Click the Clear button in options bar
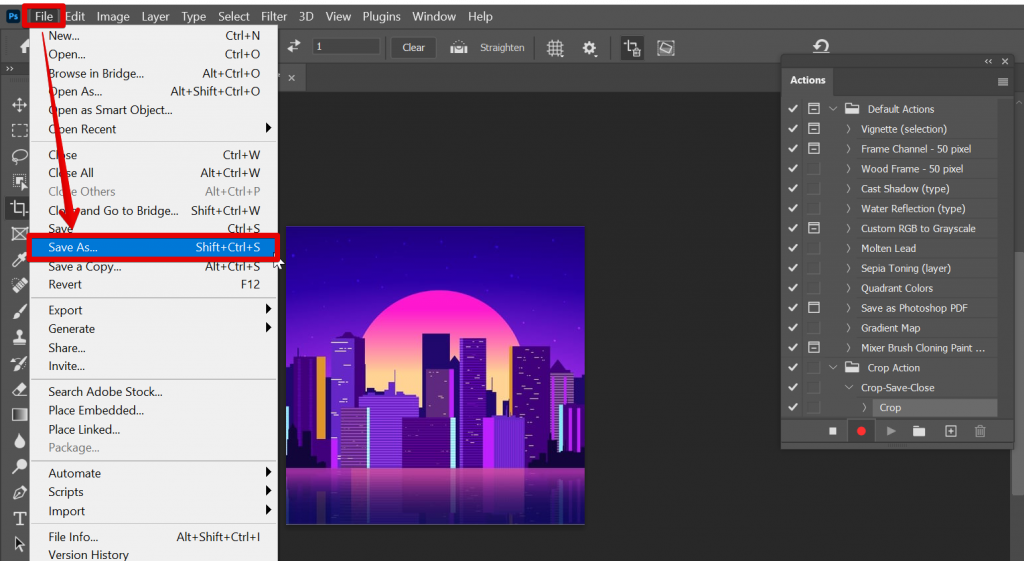The image size is (1024, 561). tap(413, 47)
